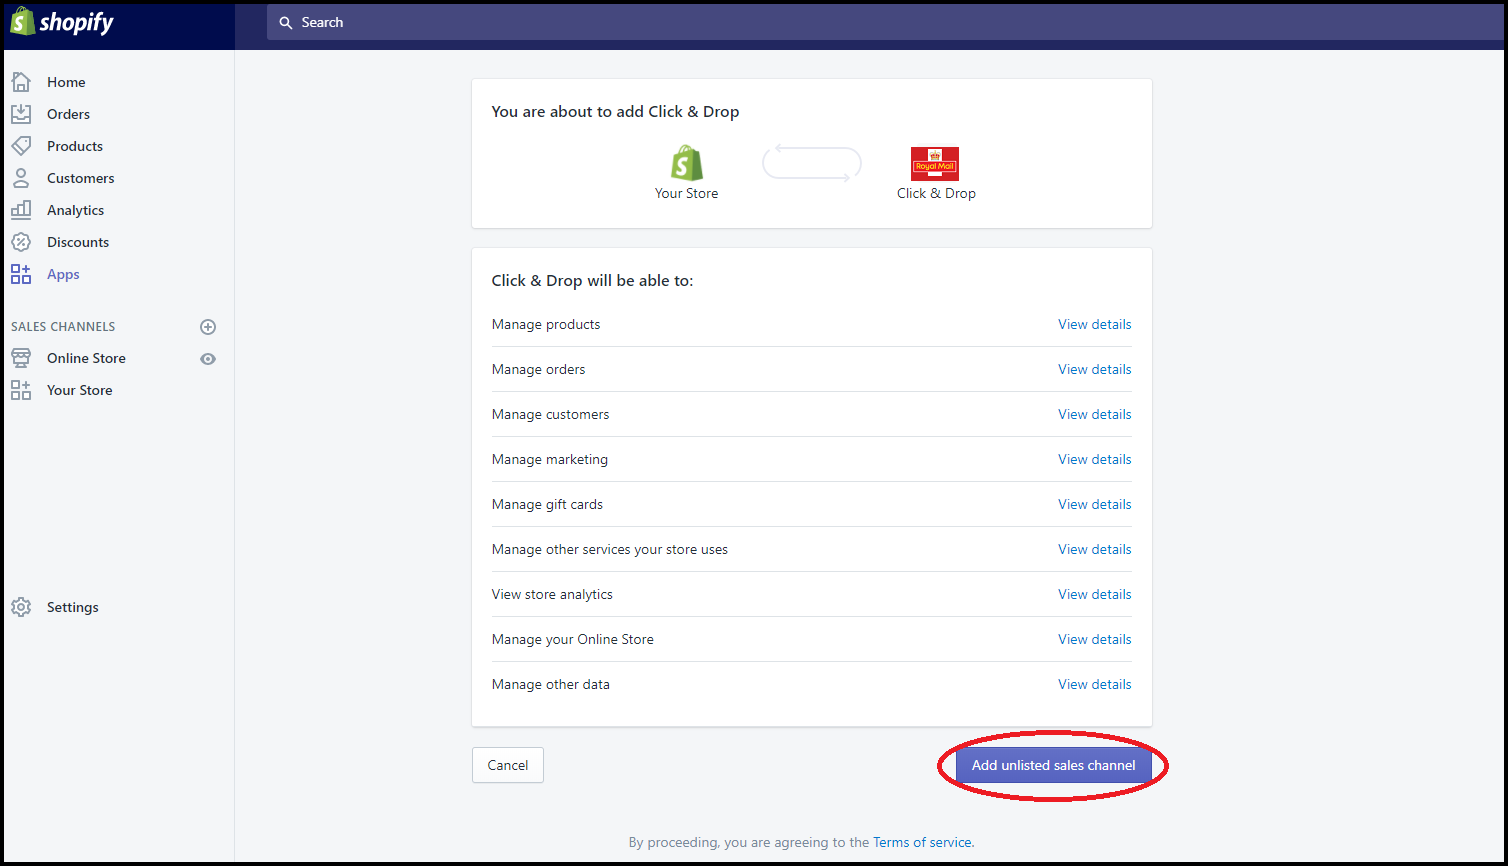Select the Products tag icon
The width and height of the screenshot is (1508, 866).
pyautogui.click(x=21, y=146)
